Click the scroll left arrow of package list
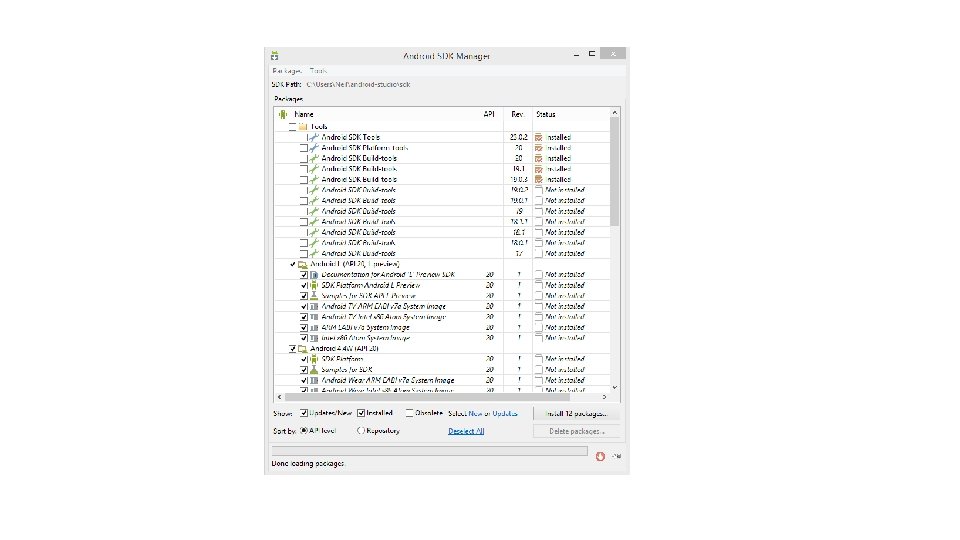 coord(280,397)
